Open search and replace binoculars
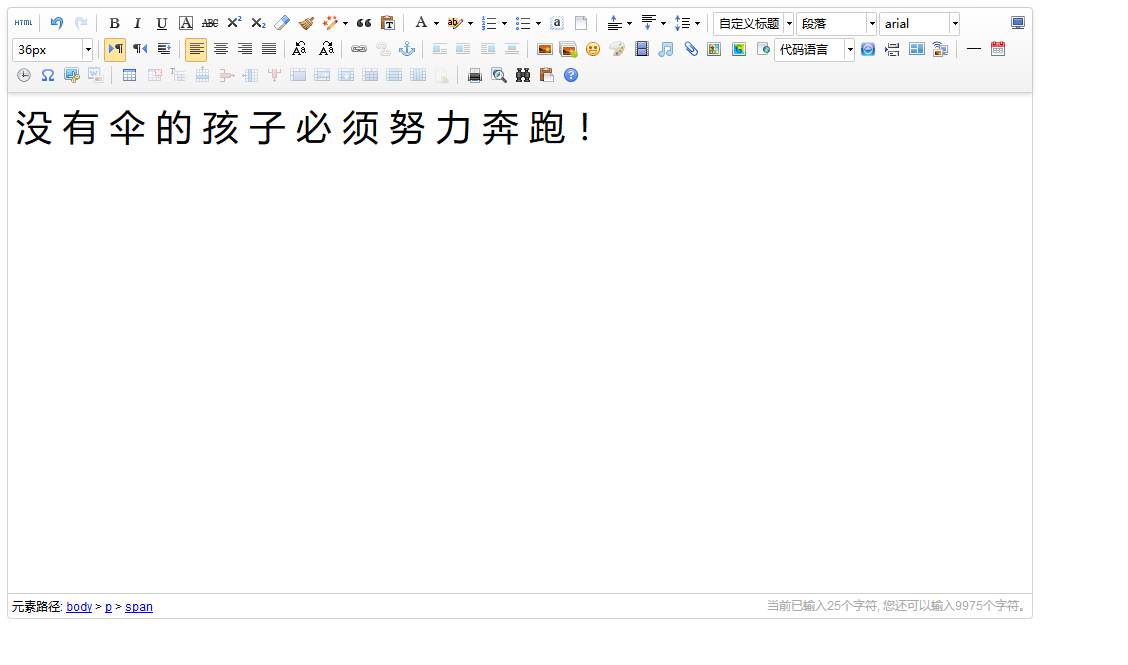1128x665 pixels. point(523,75)
